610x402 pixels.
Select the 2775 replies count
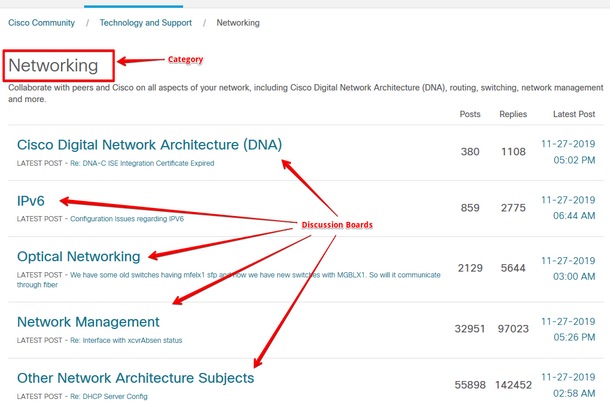(x=513, y=208)
